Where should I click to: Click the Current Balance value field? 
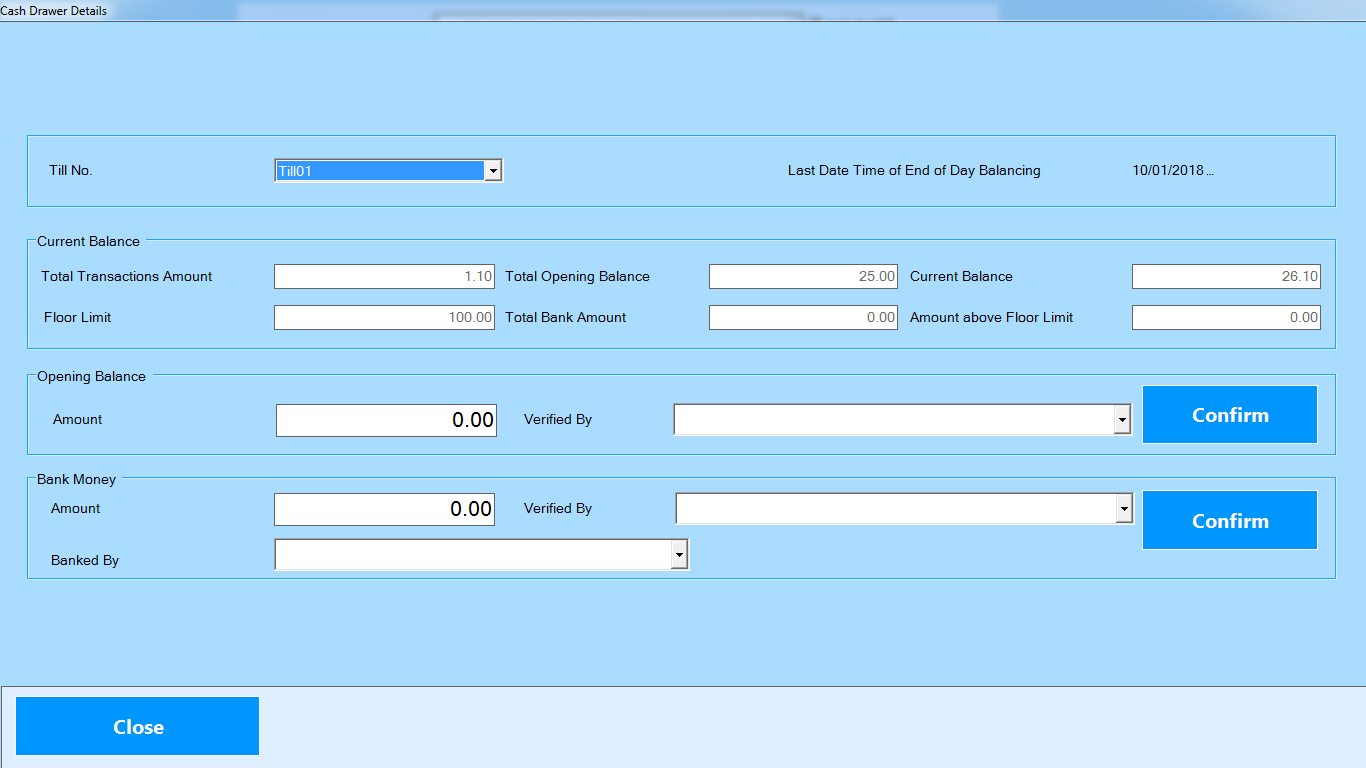click(x=1225, y=277)
